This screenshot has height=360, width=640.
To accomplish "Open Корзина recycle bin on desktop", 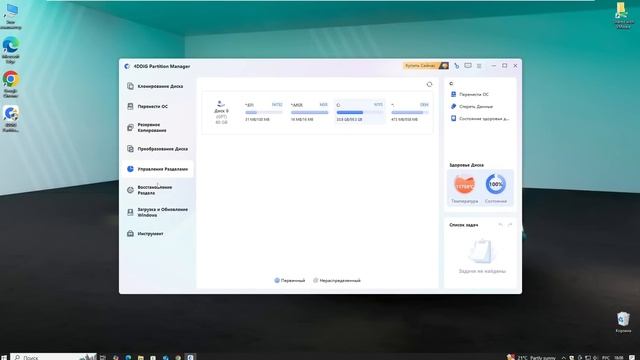I will coord(623,322).
